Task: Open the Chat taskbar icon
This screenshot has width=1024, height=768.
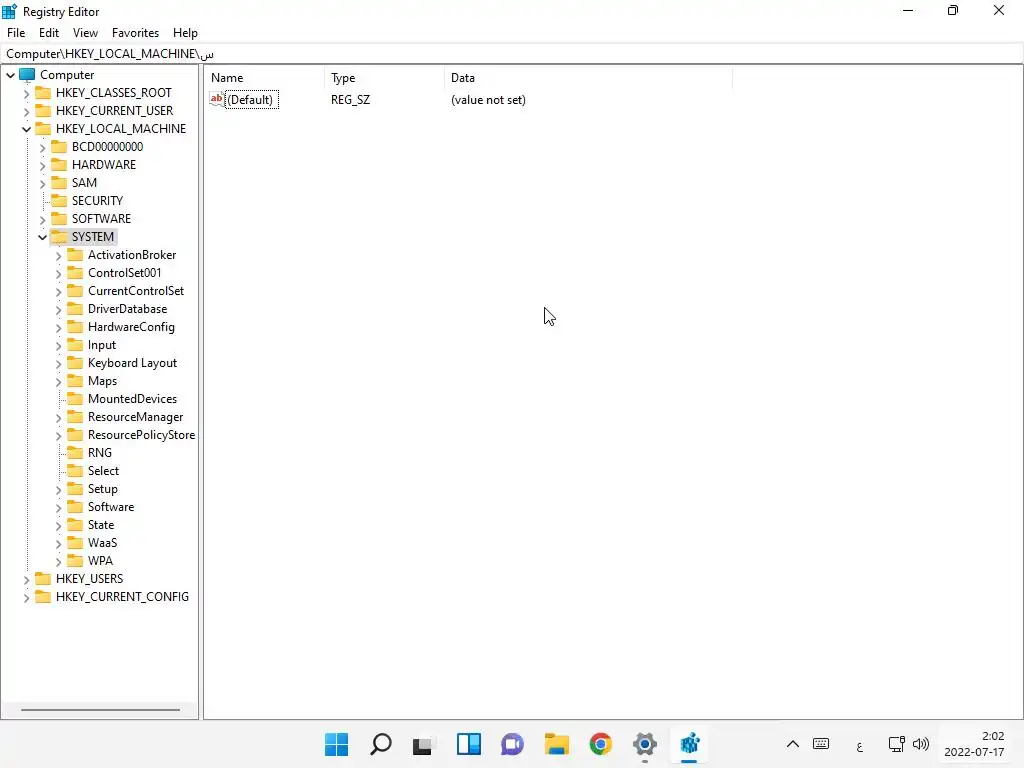Action: pyautogui.click(x=512, y=744)
